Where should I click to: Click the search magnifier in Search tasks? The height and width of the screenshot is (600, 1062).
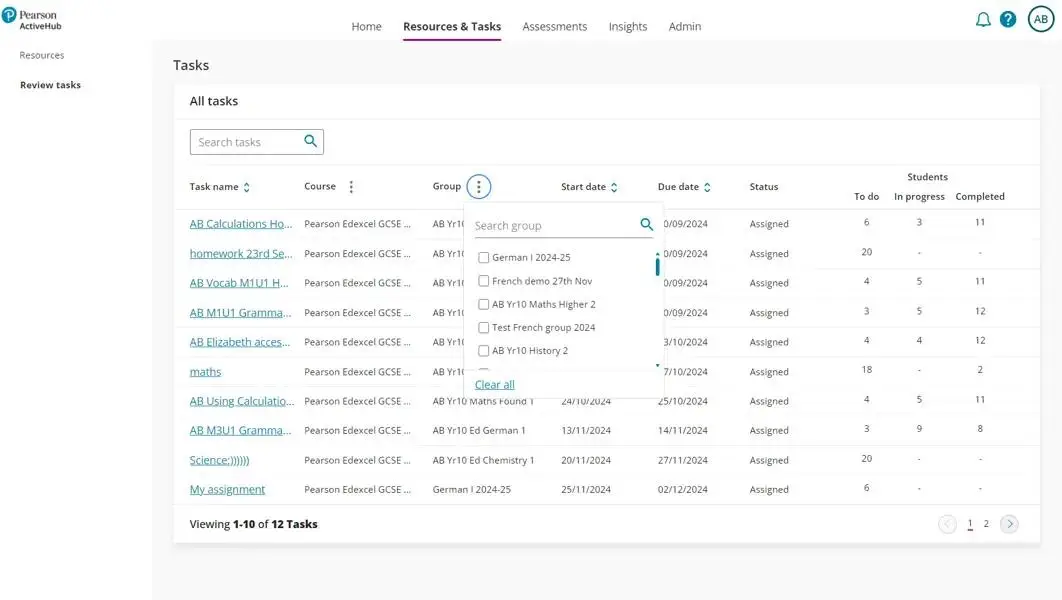(x=311, y=142)
